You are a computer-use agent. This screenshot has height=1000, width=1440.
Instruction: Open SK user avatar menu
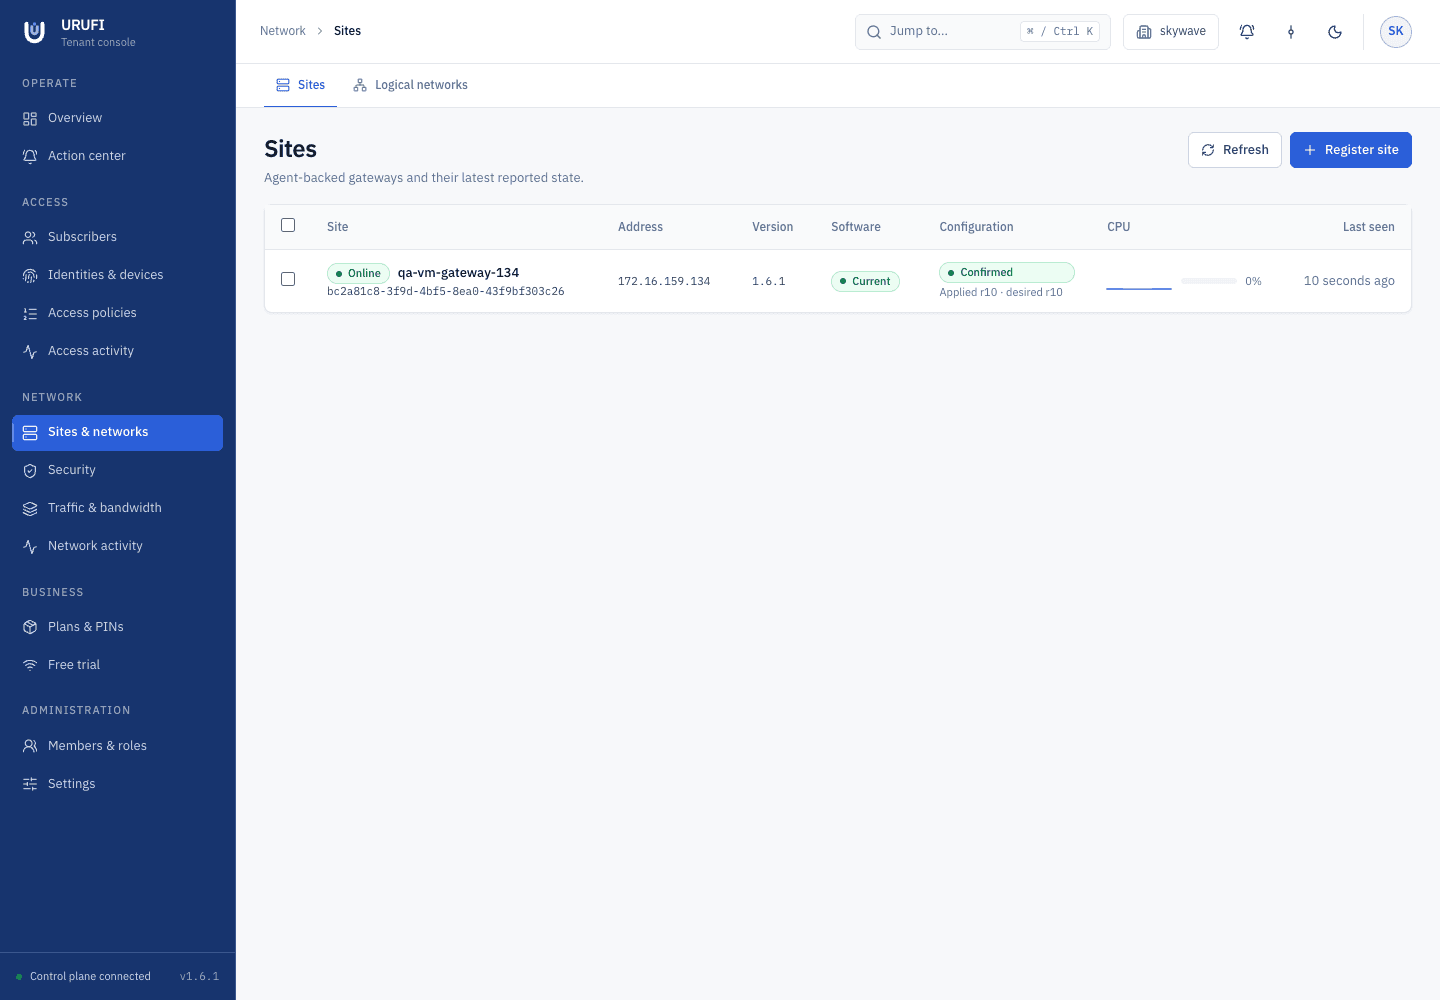[x=1396, y=32]
